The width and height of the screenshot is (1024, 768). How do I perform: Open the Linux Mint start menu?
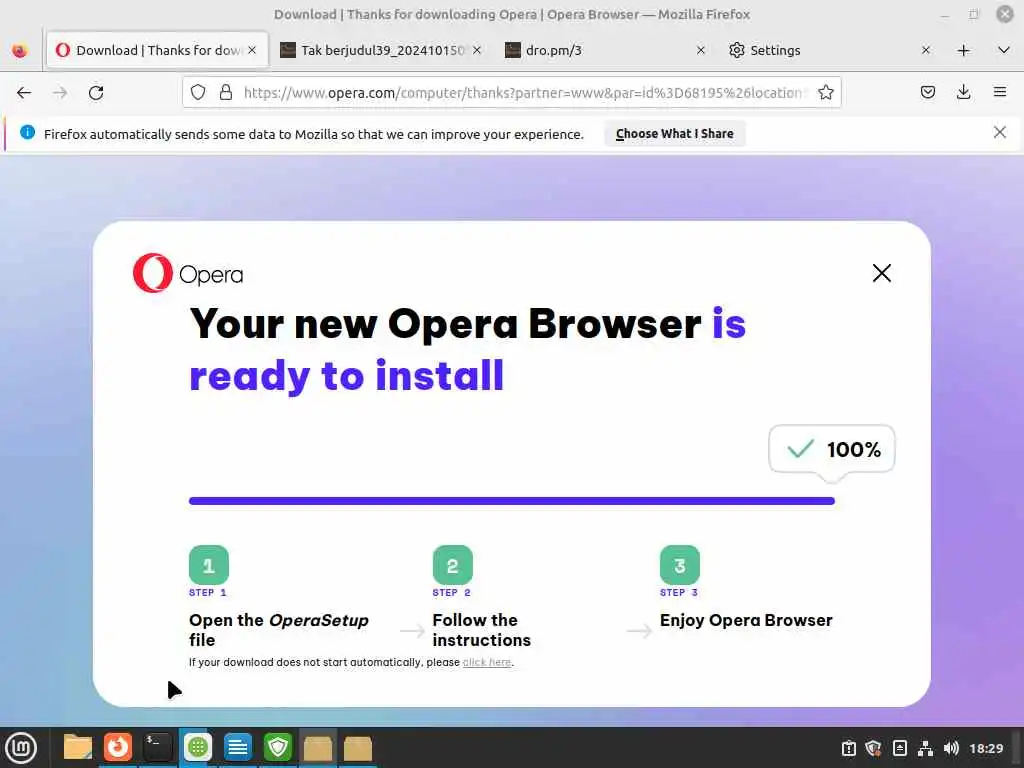click(21, 748)
